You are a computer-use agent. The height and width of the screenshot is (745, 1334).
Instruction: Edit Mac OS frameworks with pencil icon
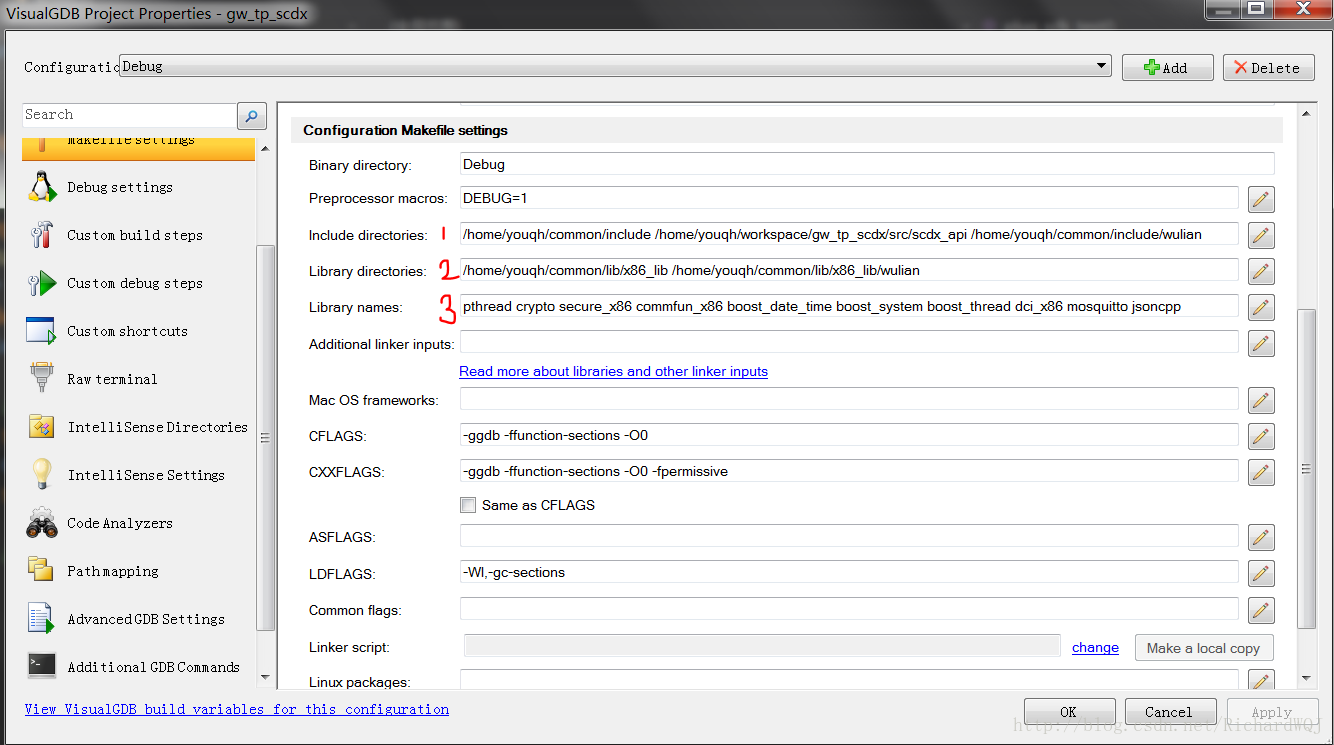click(x=1261, y=400)
